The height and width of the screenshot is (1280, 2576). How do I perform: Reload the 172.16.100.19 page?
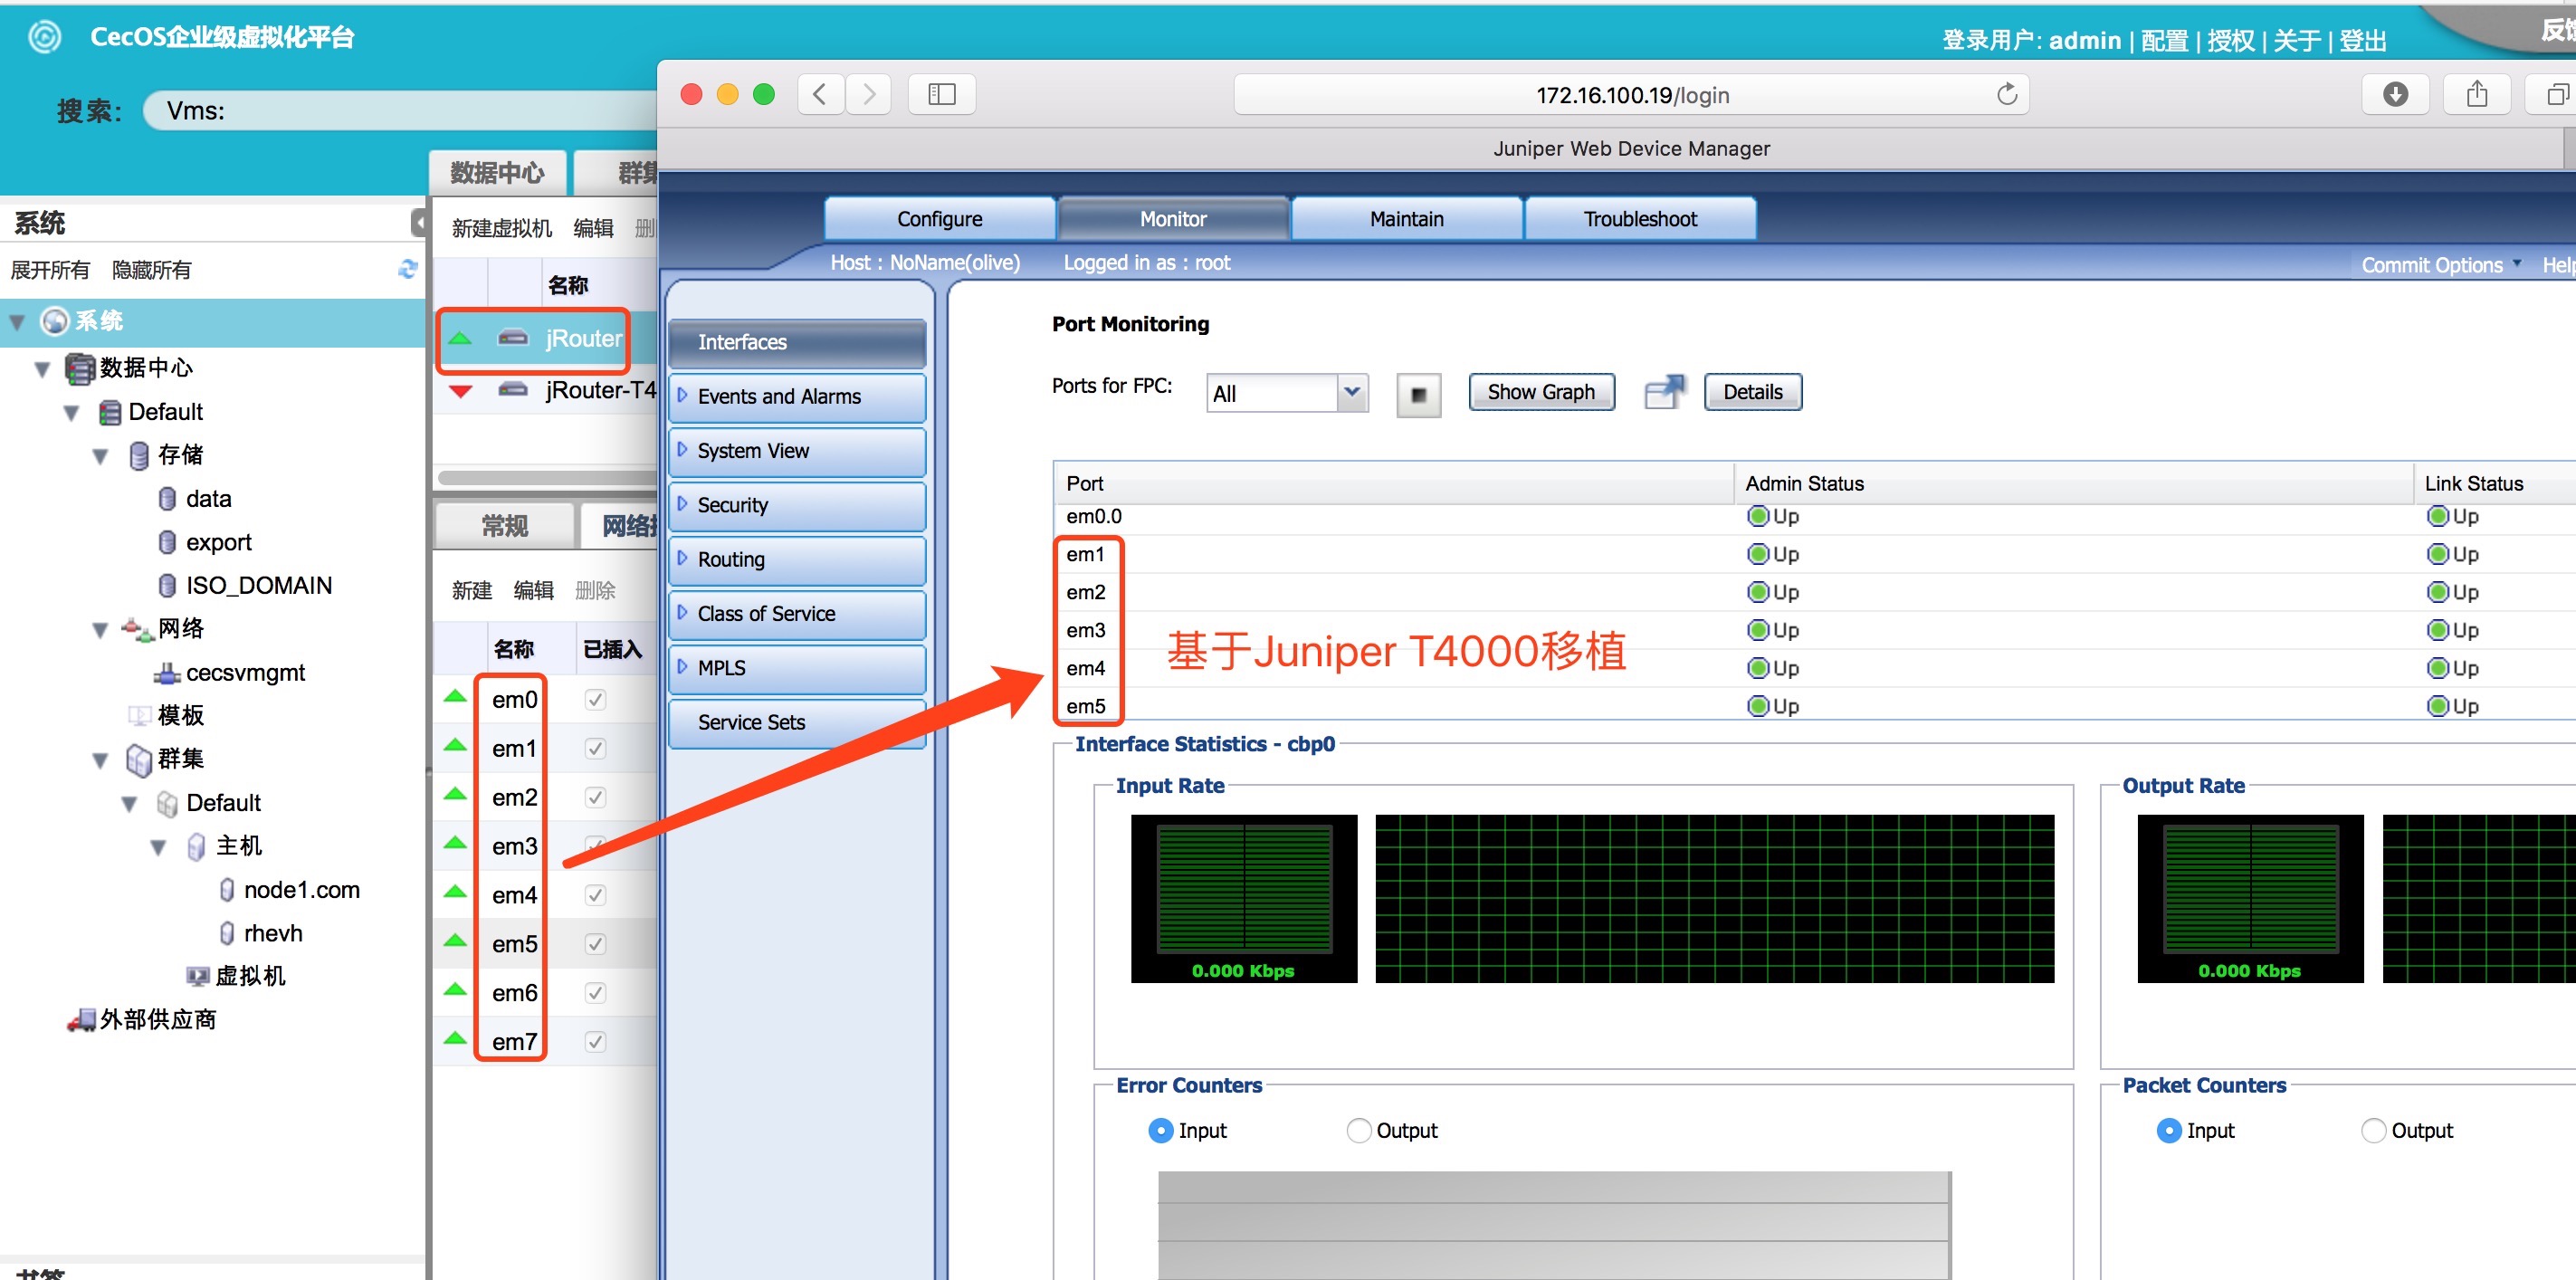[x=2006, y=95]
